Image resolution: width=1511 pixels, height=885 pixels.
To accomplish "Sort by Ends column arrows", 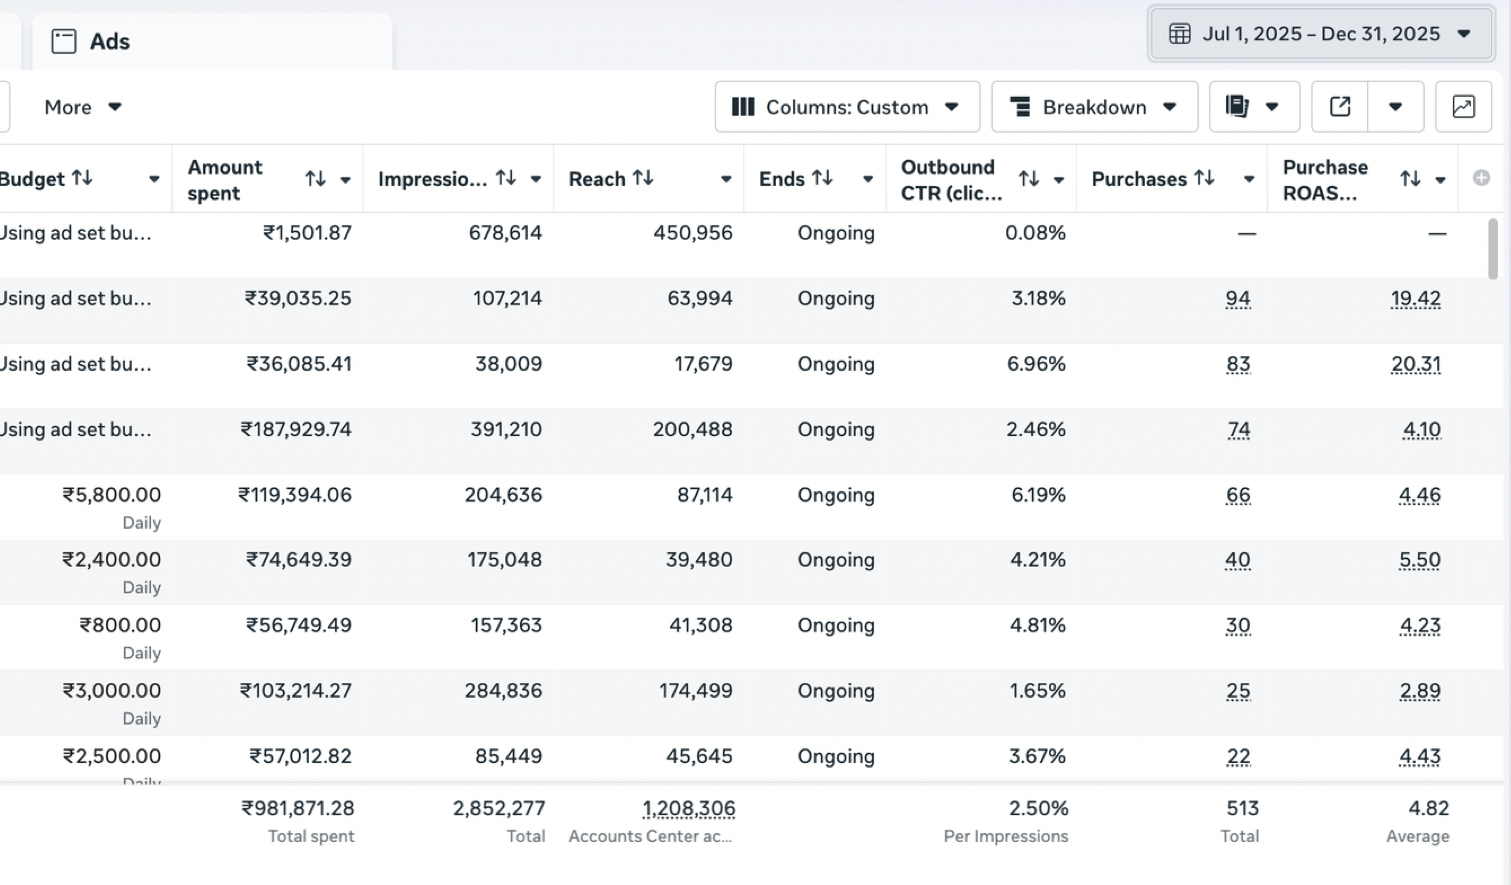I will [822, 178].
